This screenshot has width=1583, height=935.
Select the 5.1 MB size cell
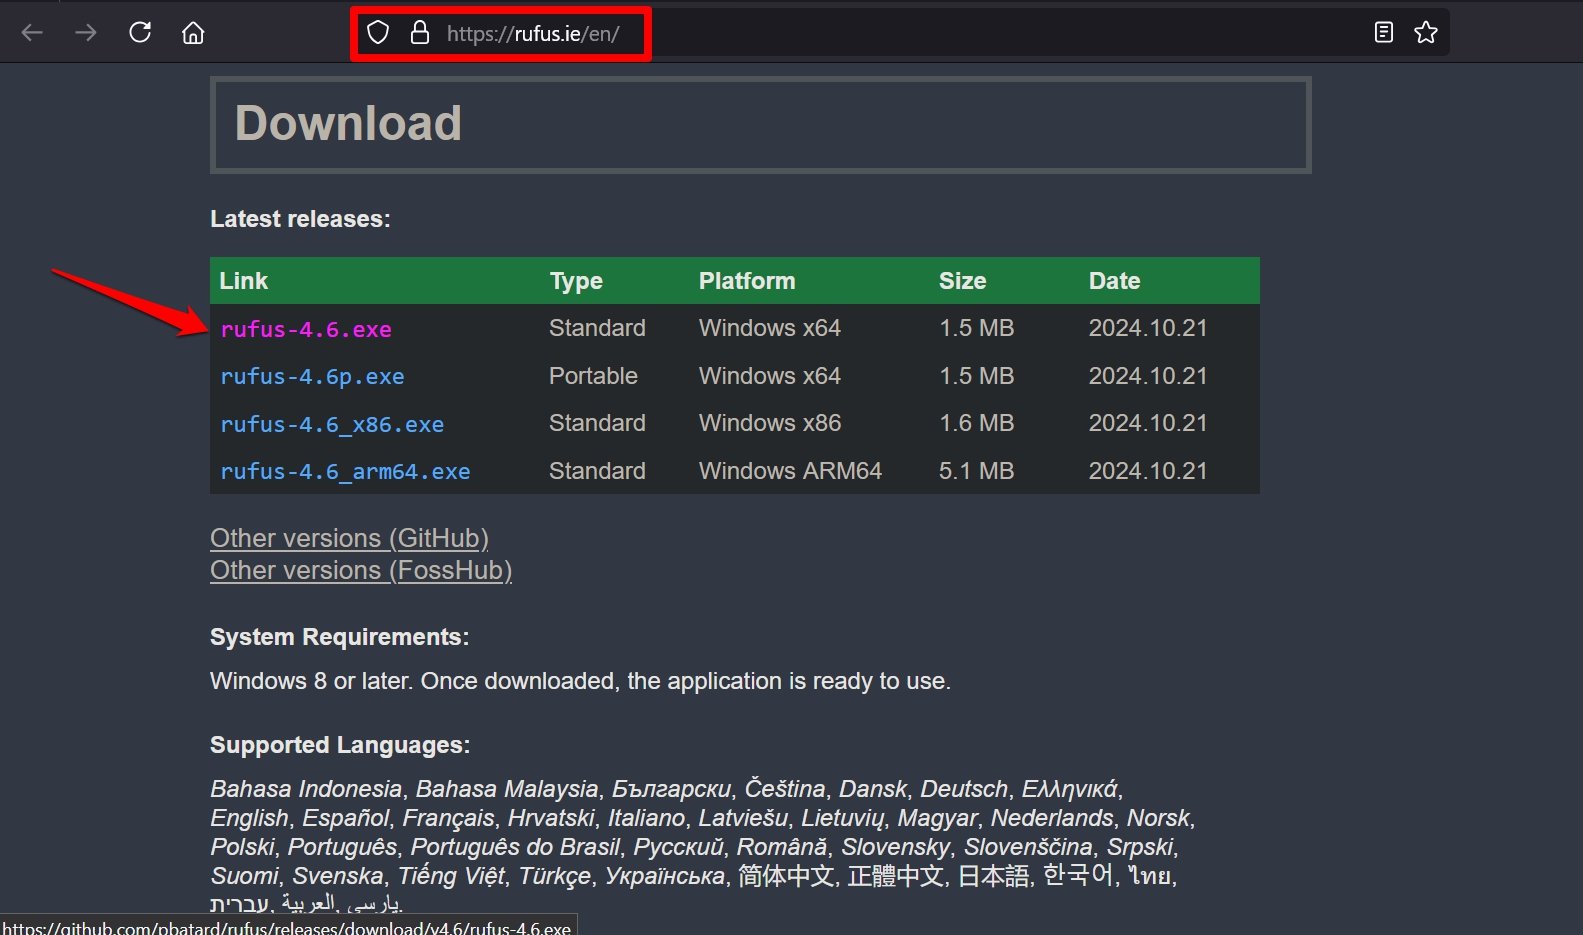click(976, 471)
